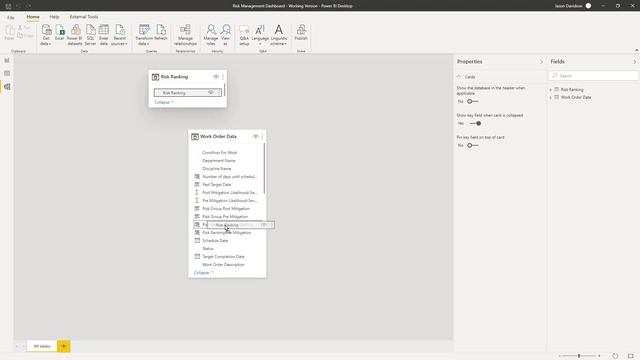Open Q&A setup
This screenshot has width=640, height=360.
click(x=244, y=35)
